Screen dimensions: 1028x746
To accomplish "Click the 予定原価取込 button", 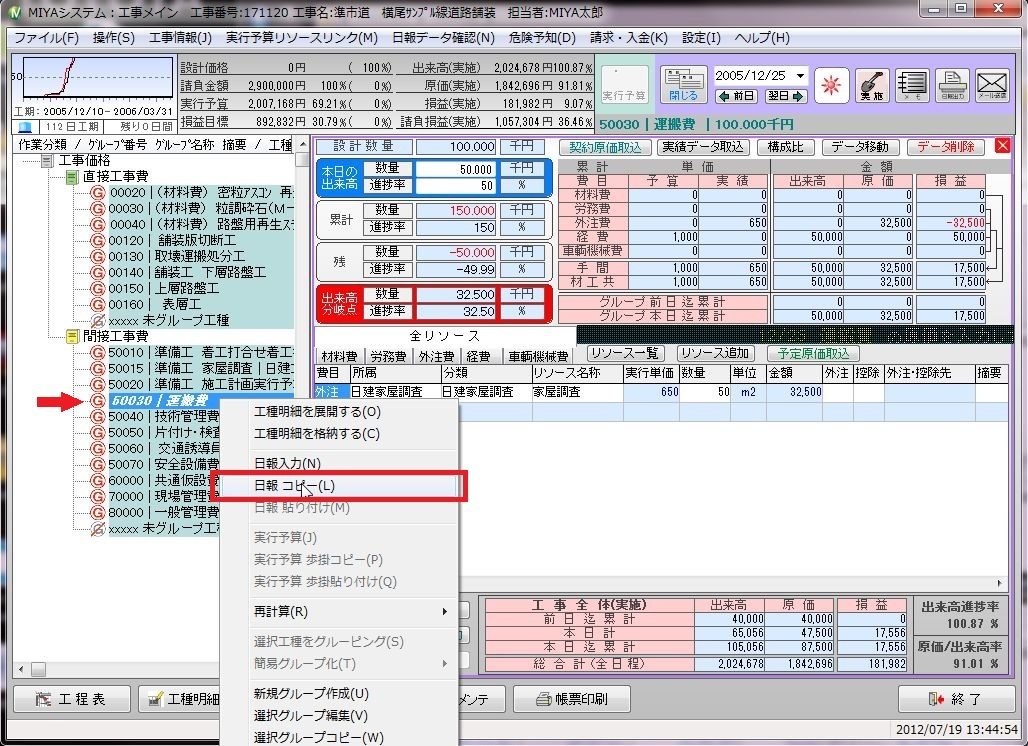I will 814,354.
